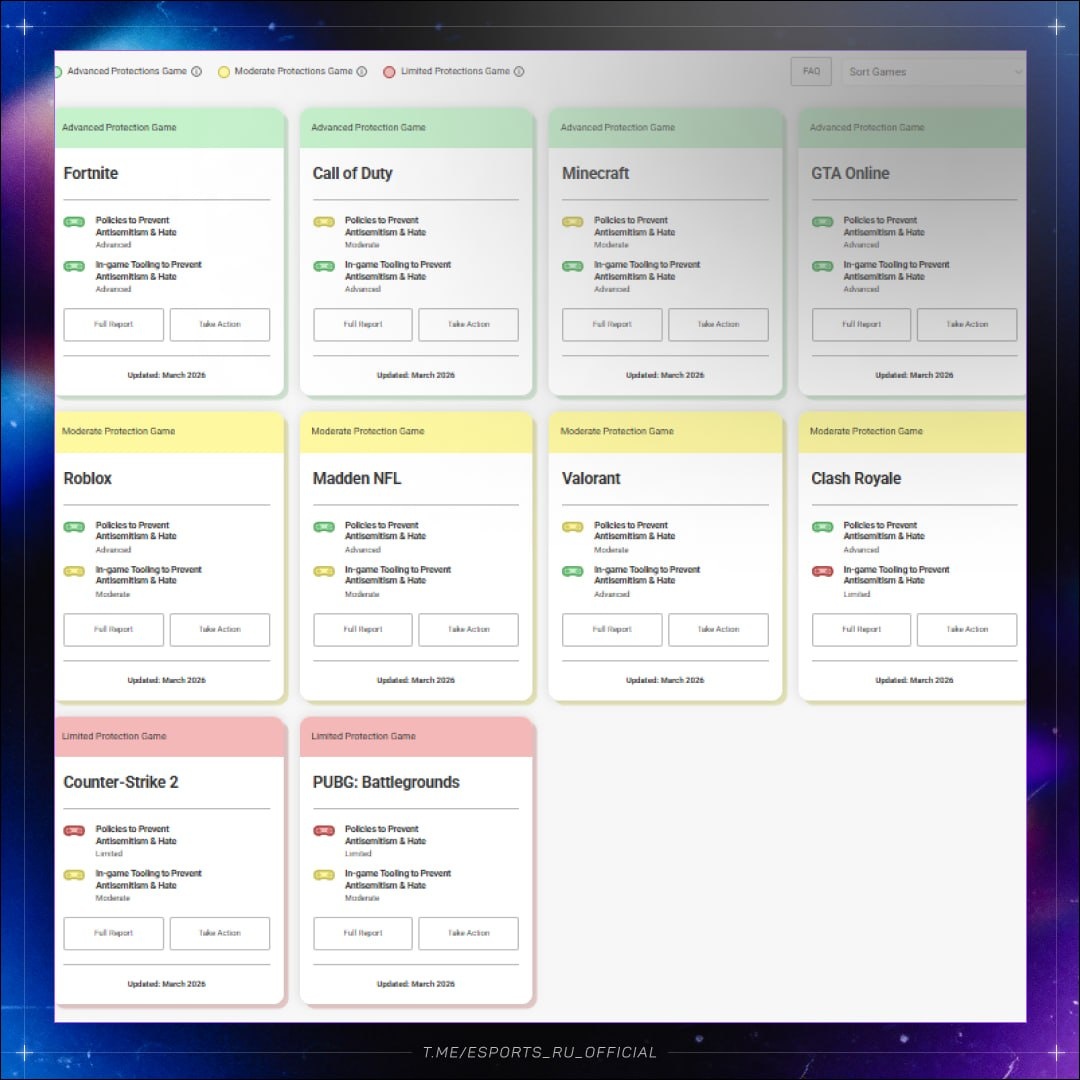Click Counter-Strike 2 policies red controller icon
The image size is (1080, 1080).
pos(74,831)
